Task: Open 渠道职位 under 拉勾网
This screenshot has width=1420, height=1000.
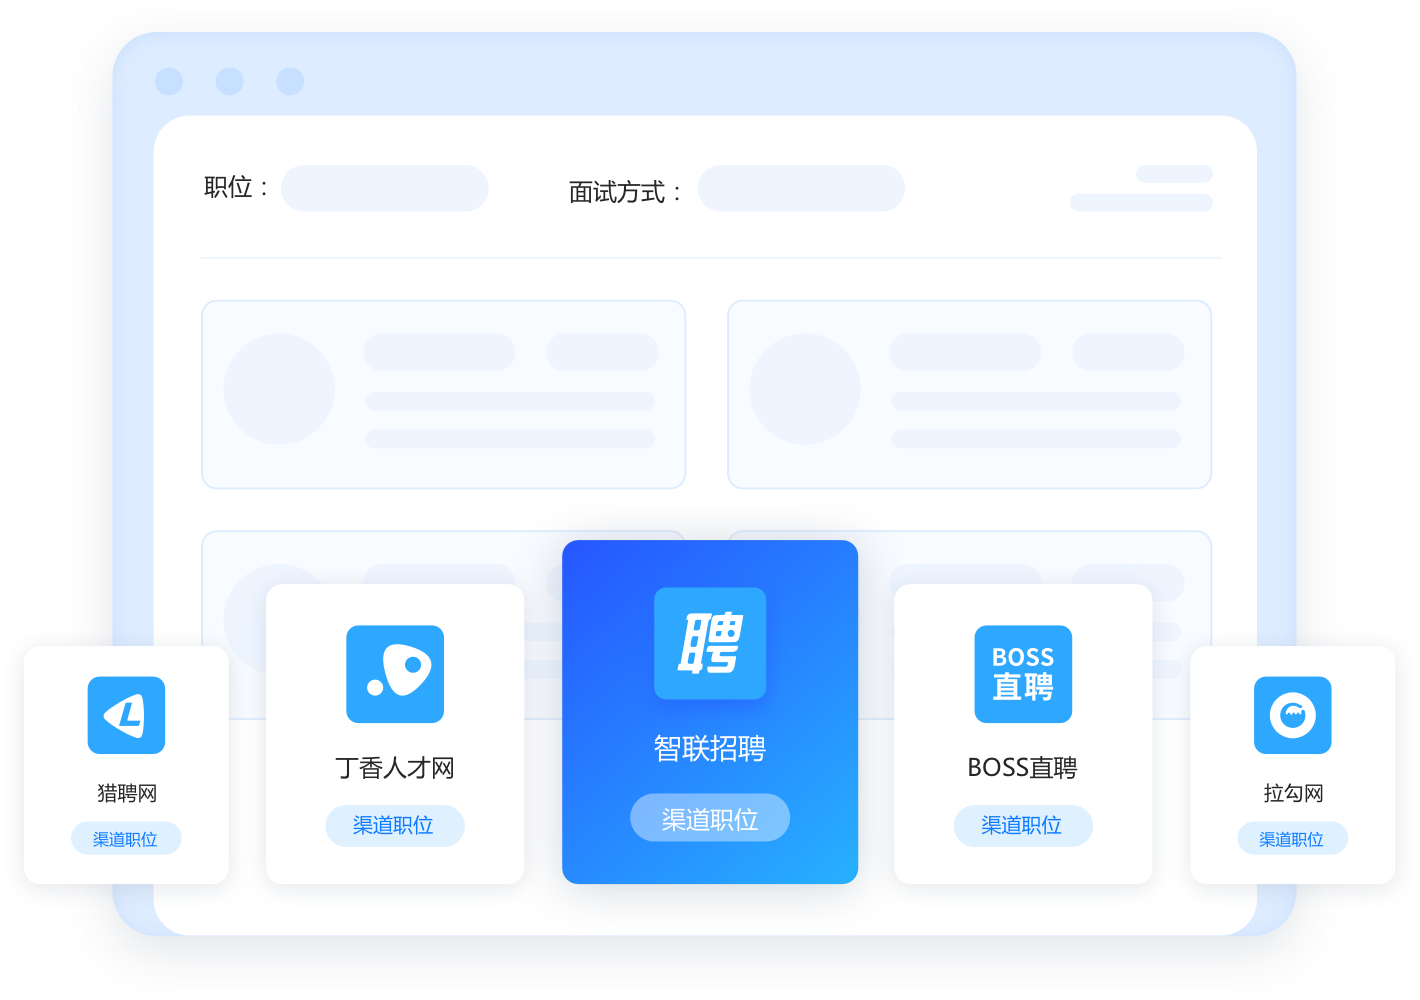Action: point(1292,839)
